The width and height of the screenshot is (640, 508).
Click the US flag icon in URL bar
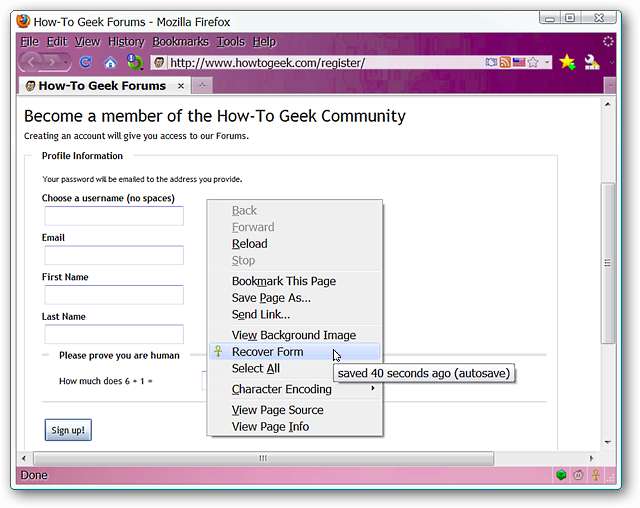[519, 62]
